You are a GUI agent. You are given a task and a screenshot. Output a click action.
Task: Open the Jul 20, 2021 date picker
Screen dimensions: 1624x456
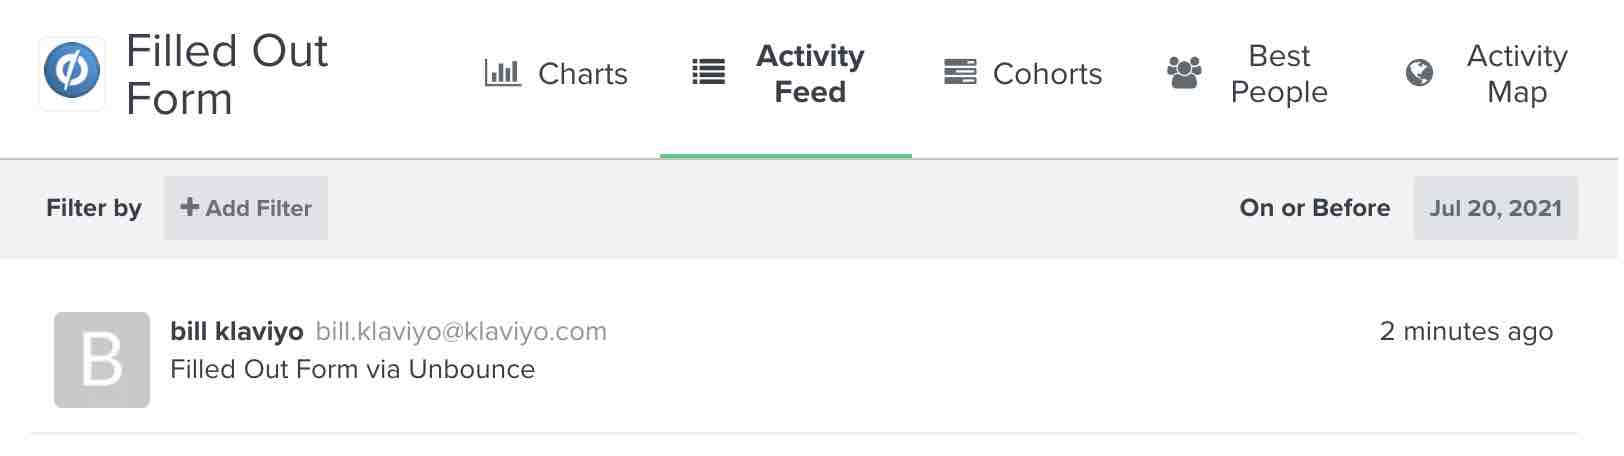pyautogui.click(x=1495, y=208)
